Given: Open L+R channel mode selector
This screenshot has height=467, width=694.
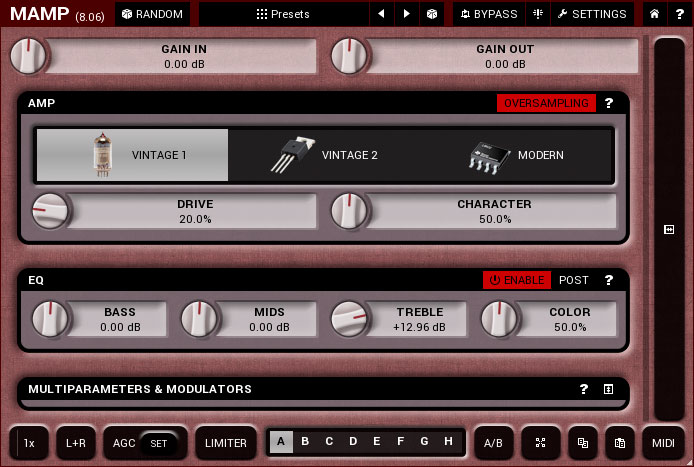Looking at the screenshot, I should coord(76,443).
